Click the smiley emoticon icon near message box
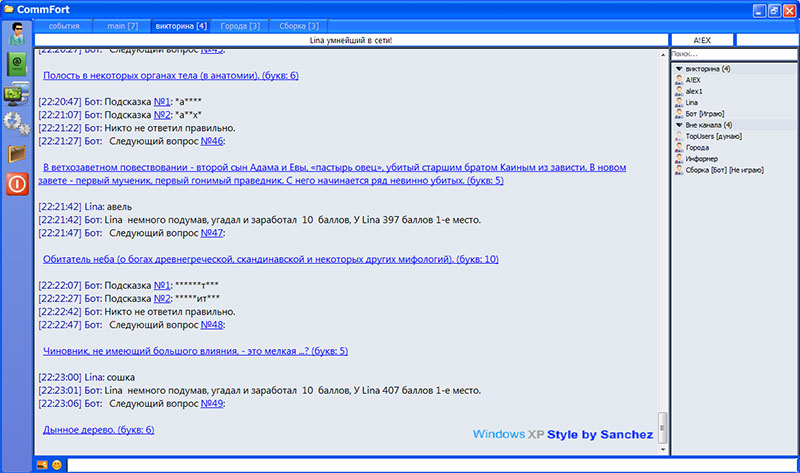 (x=57, y=465)
